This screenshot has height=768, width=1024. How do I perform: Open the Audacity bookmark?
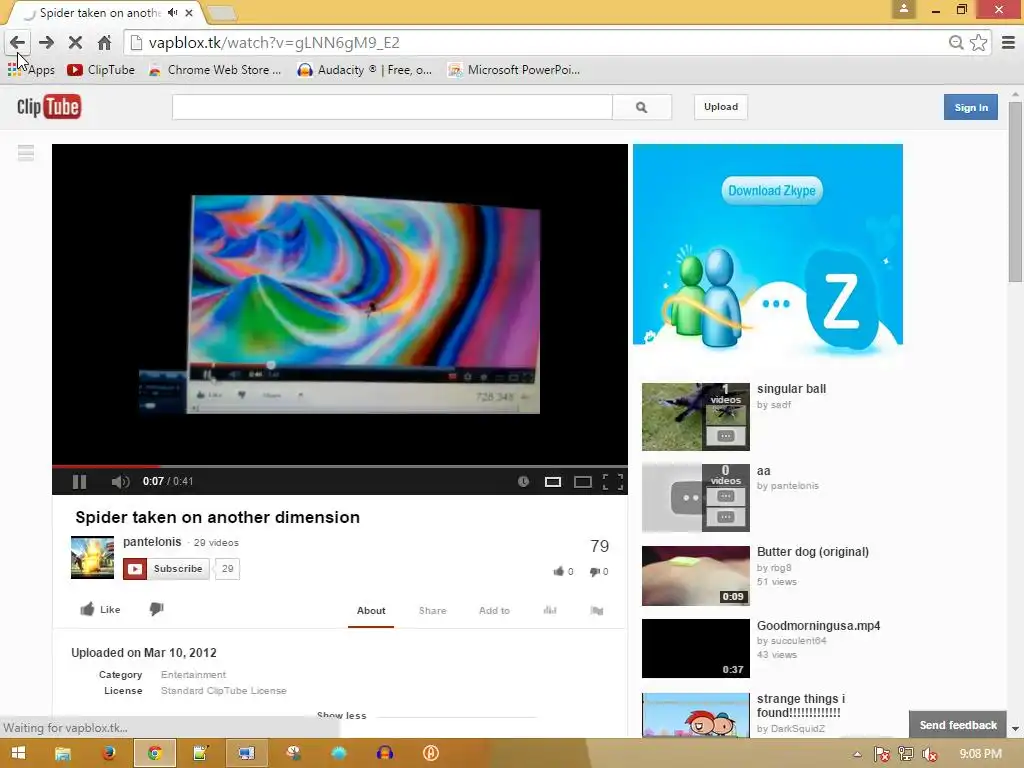pos(364,70)
